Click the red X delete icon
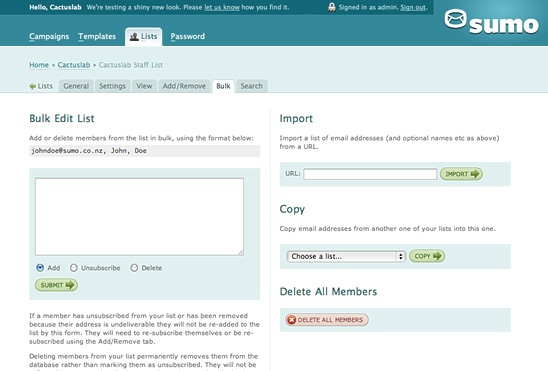 click(x=291, y=320)
